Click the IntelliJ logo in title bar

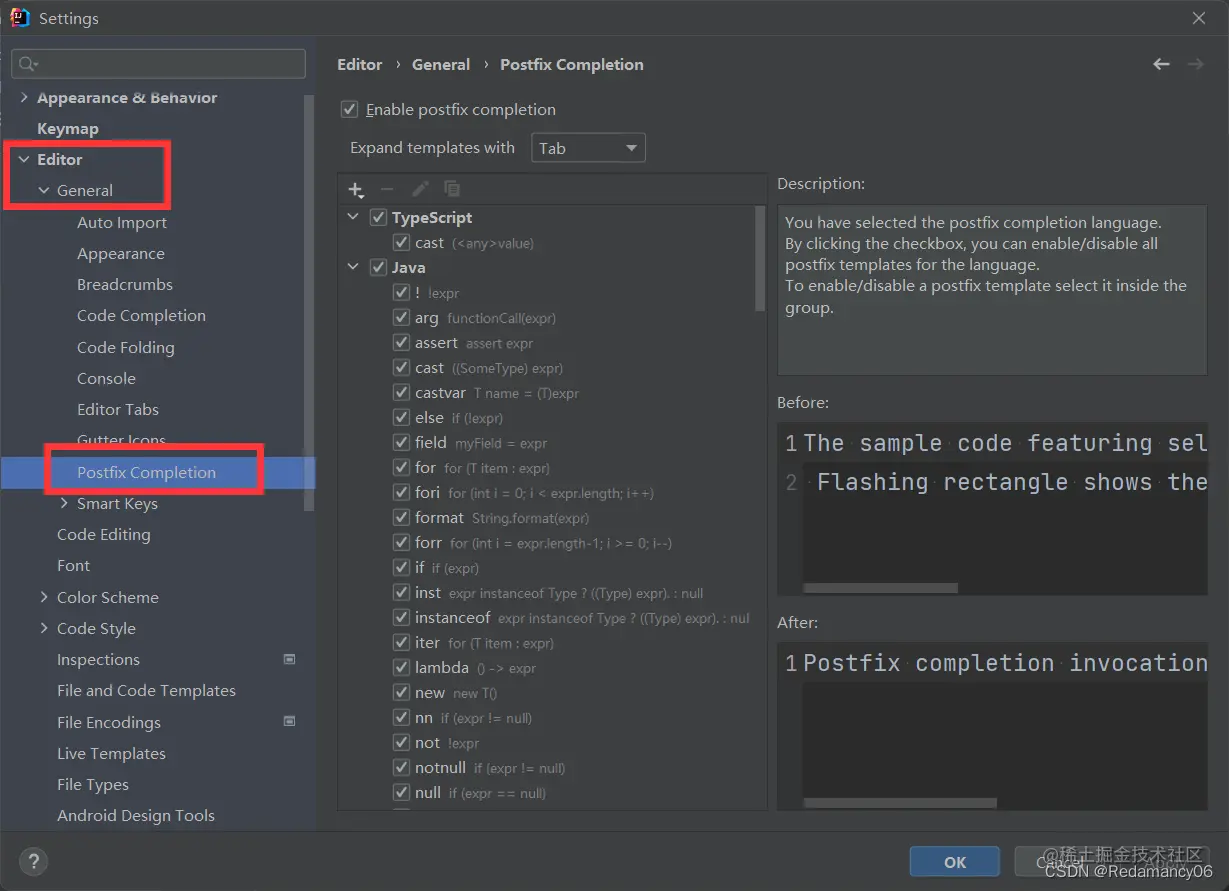tap(19, 17)
